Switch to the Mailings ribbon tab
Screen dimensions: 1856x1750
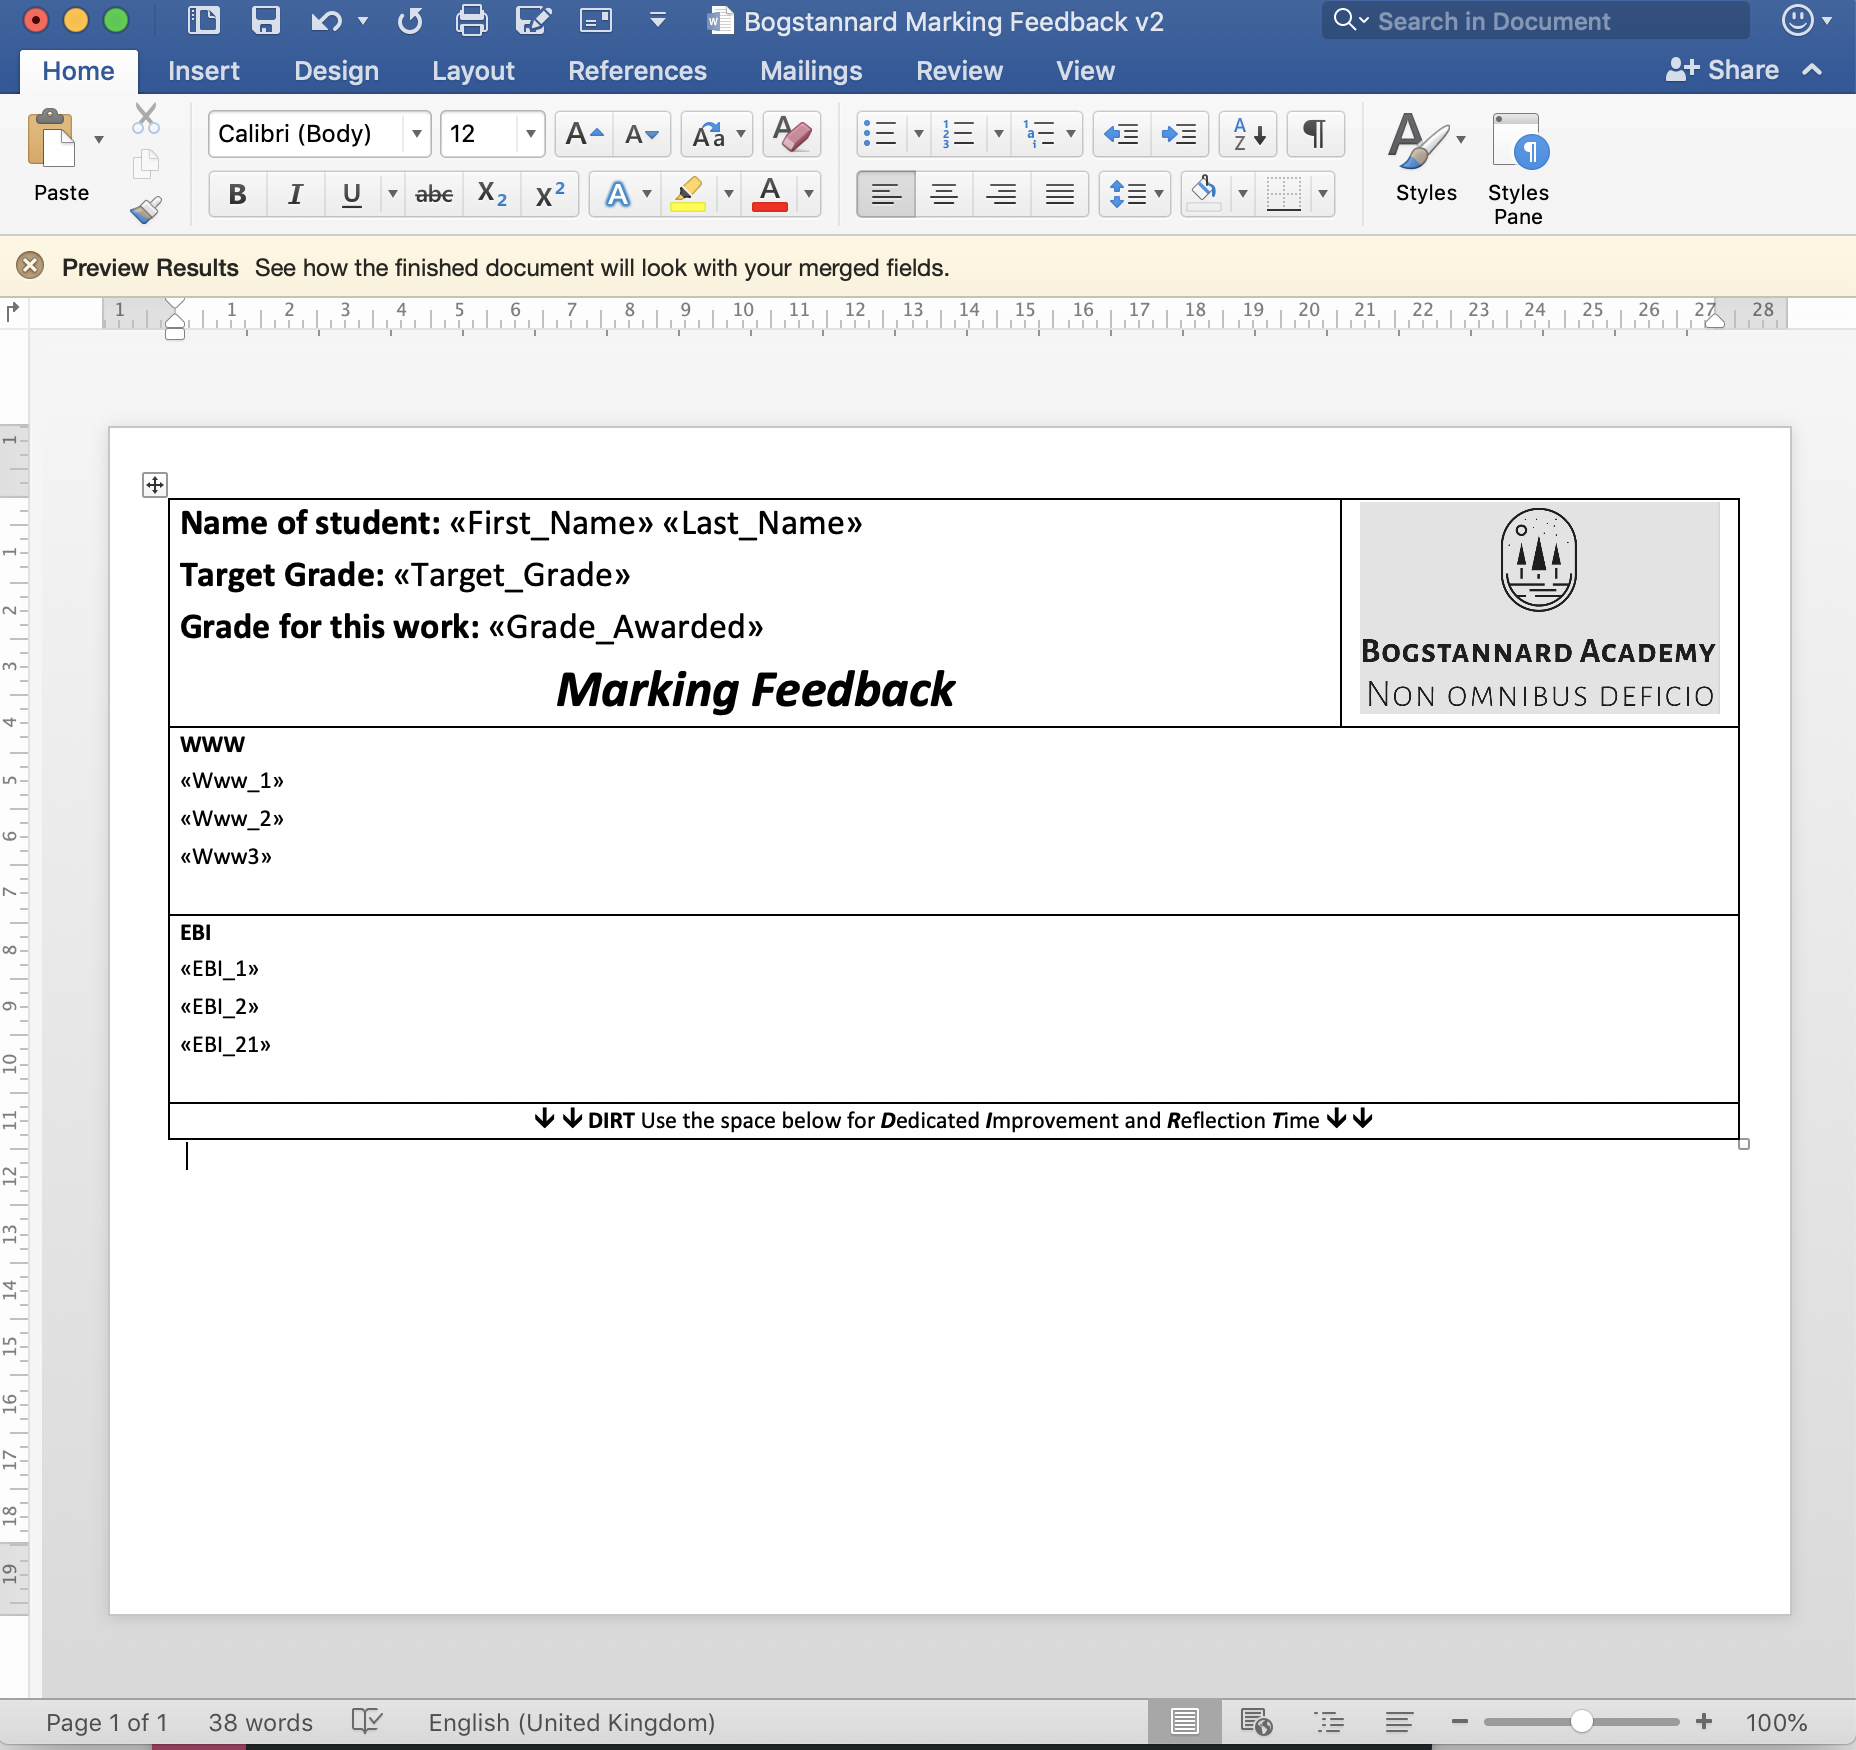810,70
